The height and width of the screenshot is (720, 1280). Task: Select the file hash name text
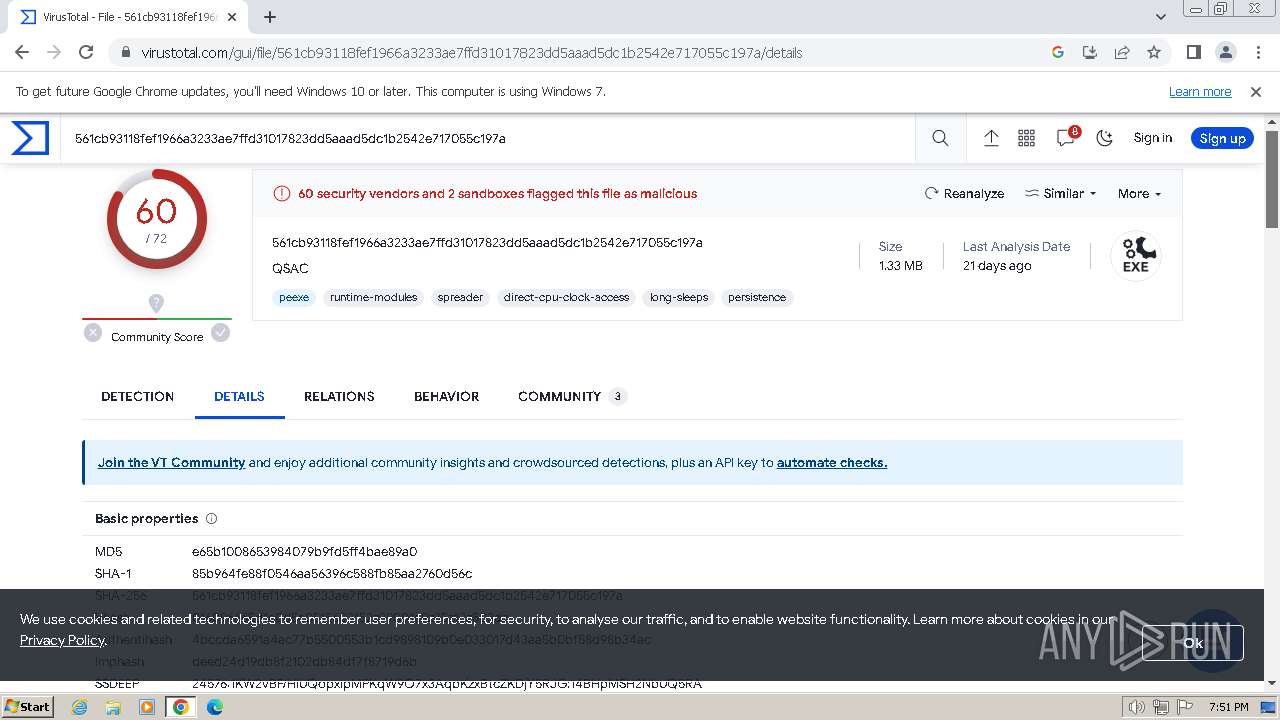pyautogui.click(x=487, y=243)
